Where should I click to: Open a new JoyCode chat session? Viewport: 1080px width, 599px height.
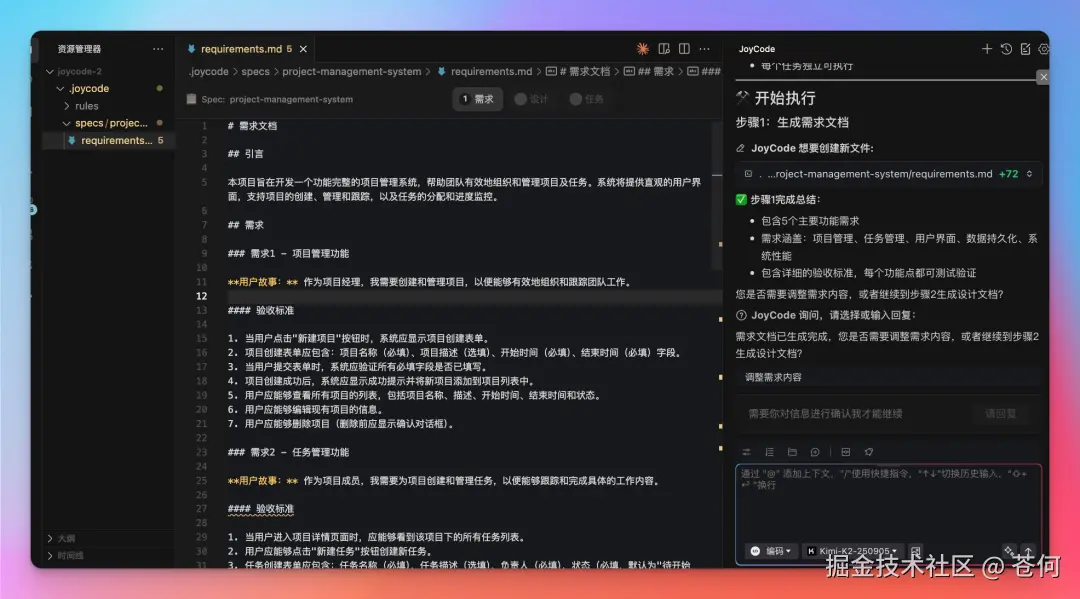987,48
